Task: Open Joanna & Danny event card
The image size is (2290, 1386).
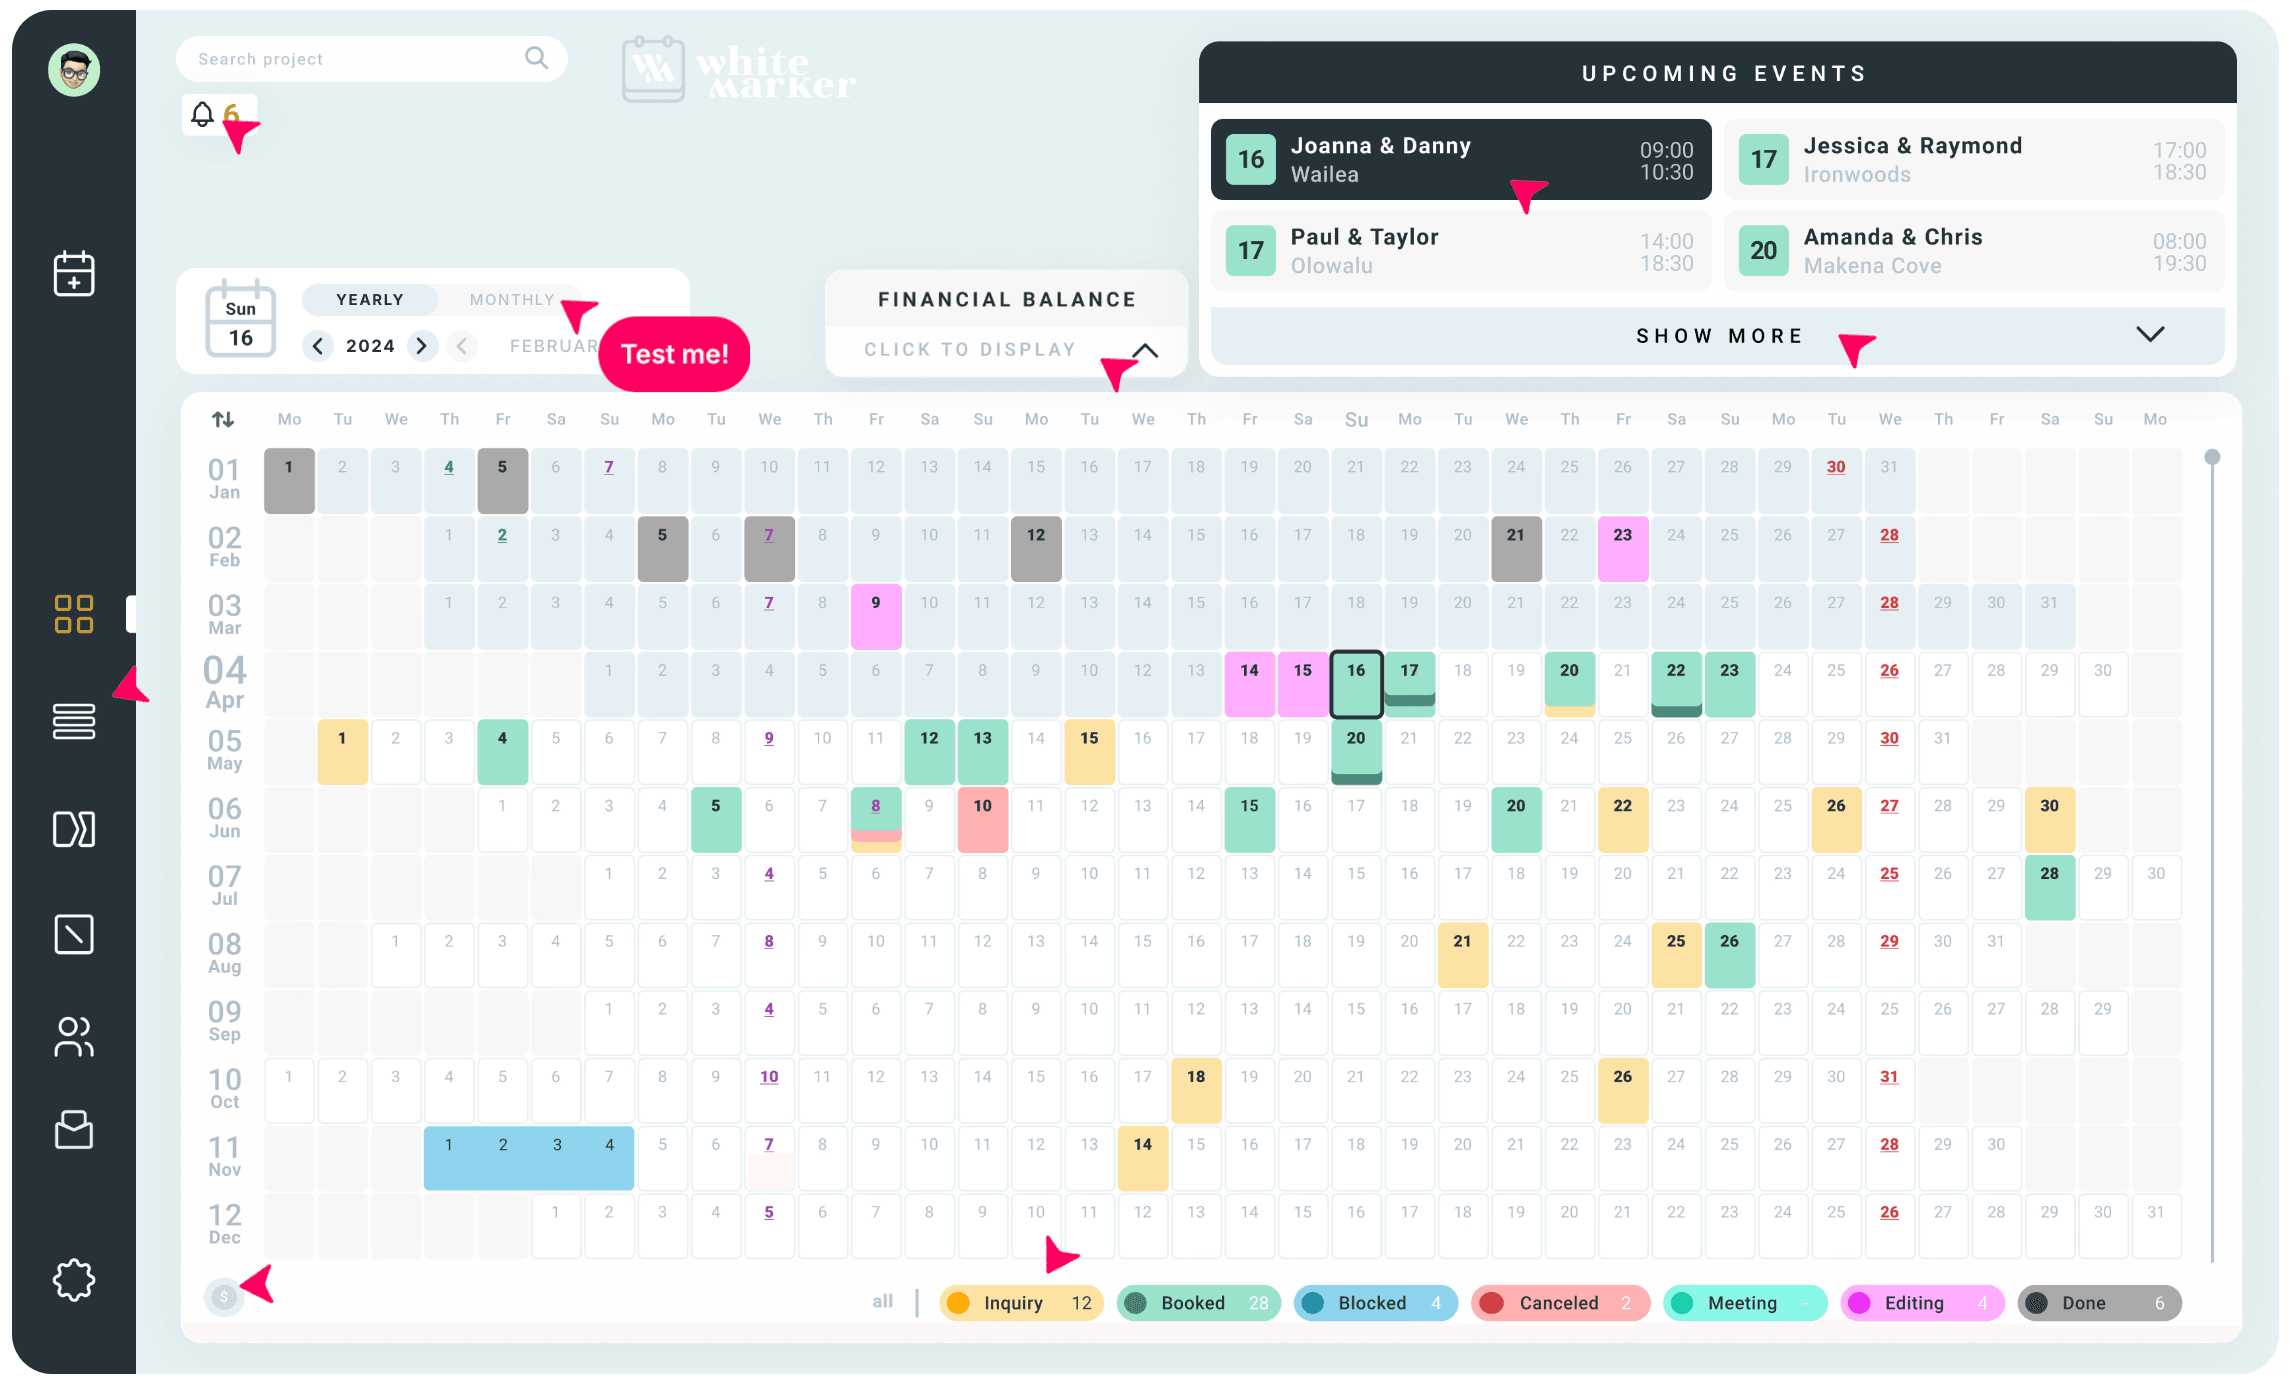Action: 1461,160
